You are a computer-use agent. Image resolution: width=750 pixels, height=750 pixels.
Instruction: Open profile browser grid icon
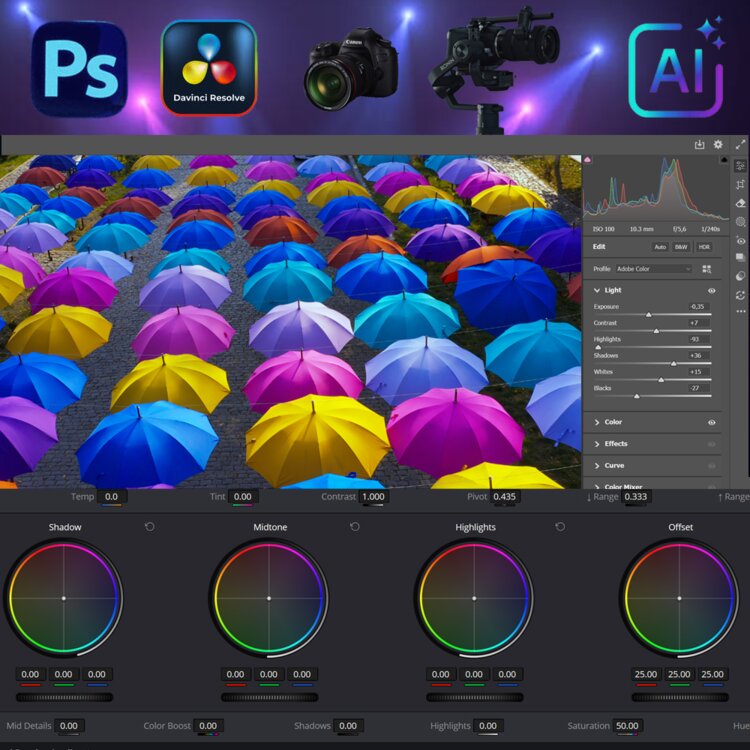[x=707, y=269]
